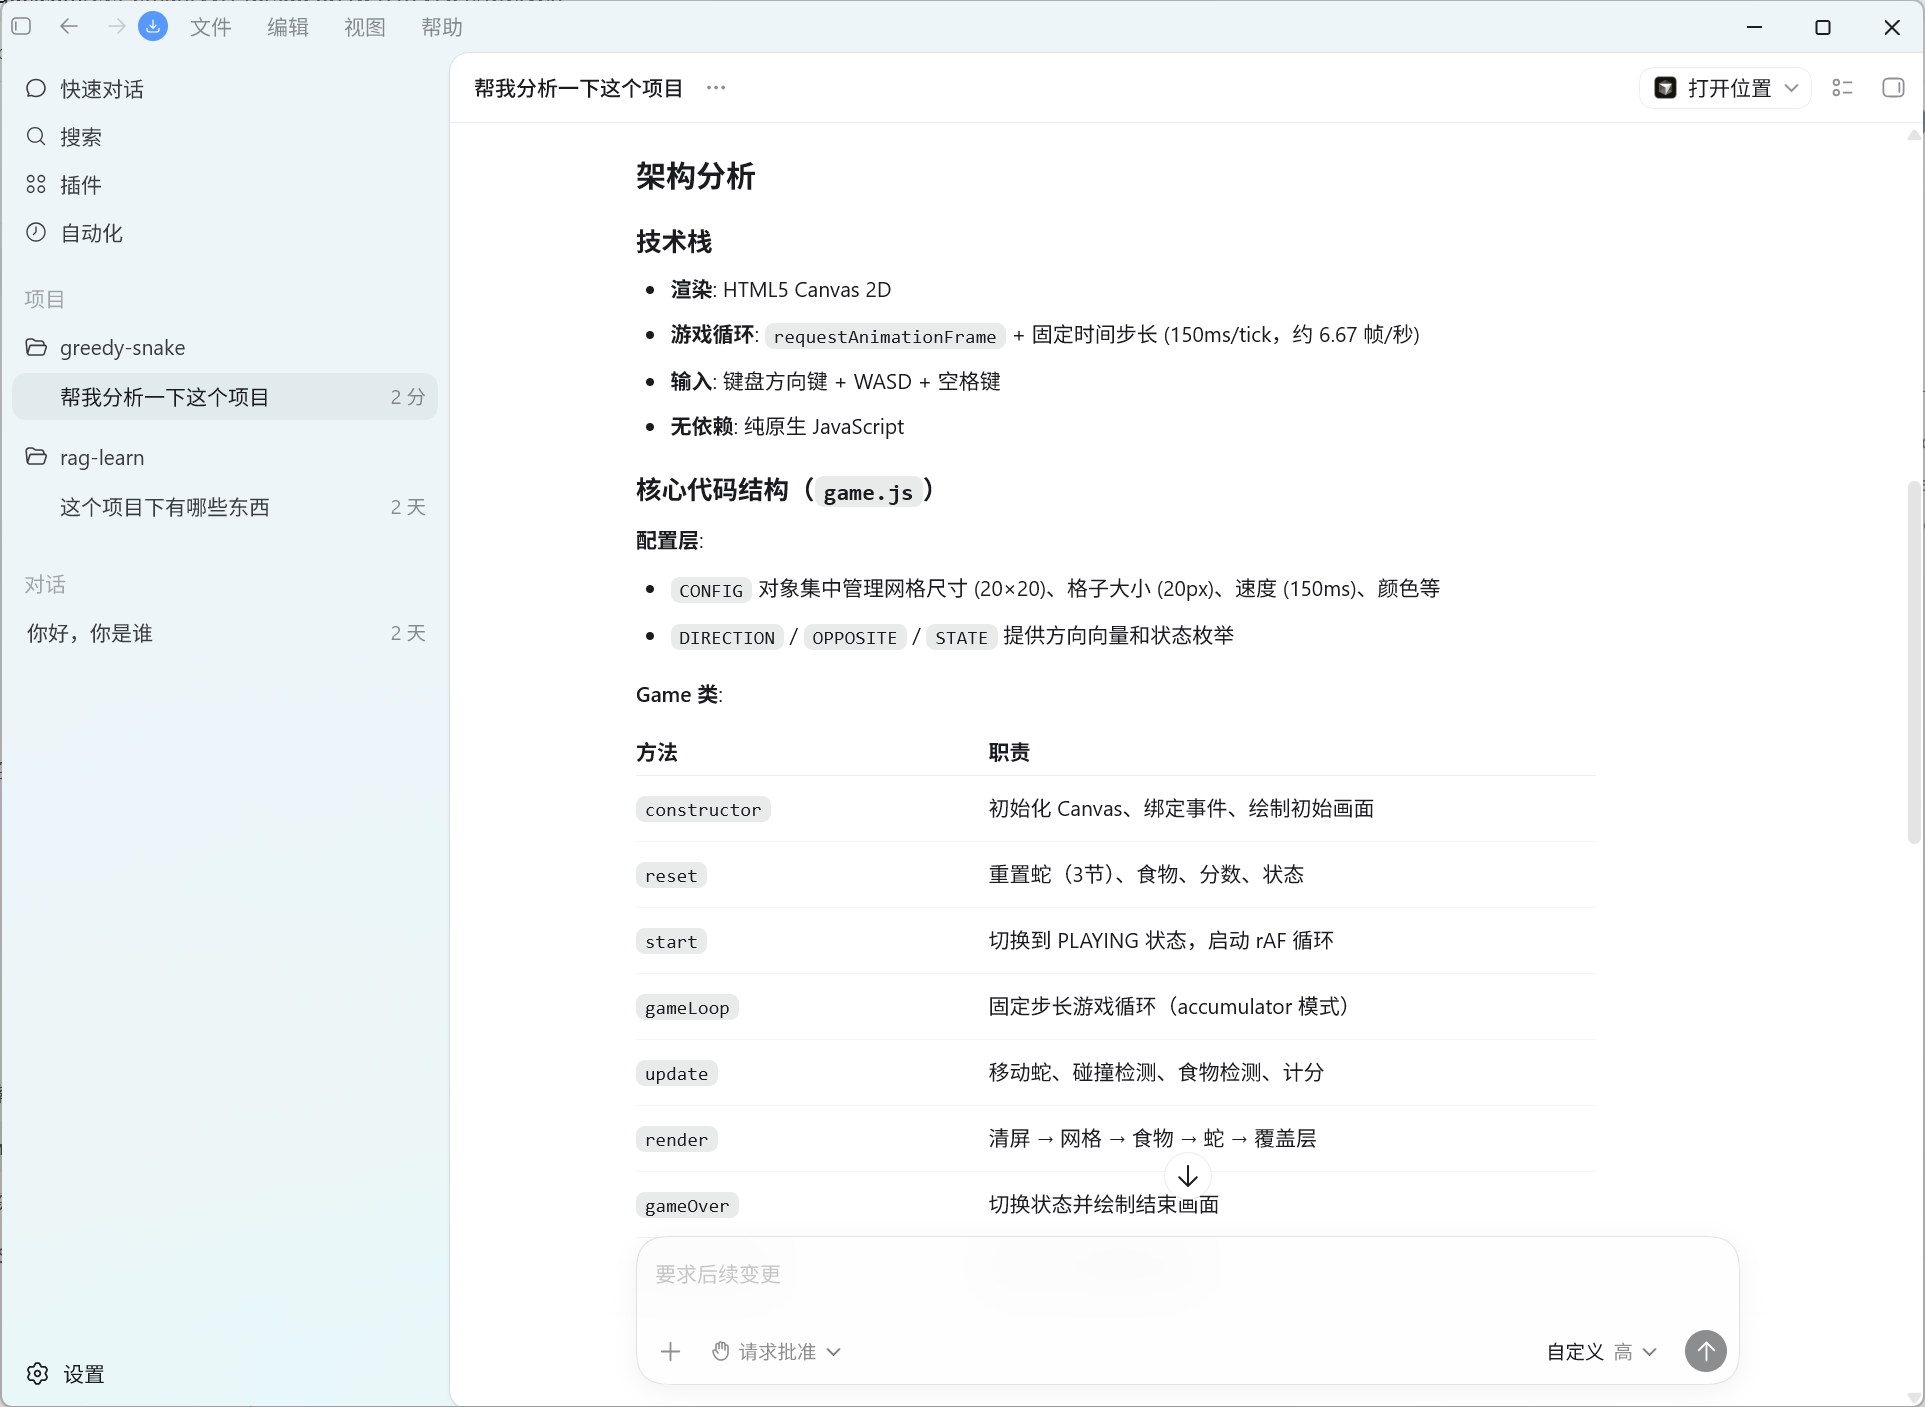Open the 插件 page
The width and height of the screenshot is (1925, 1407).
click(225, 185)
